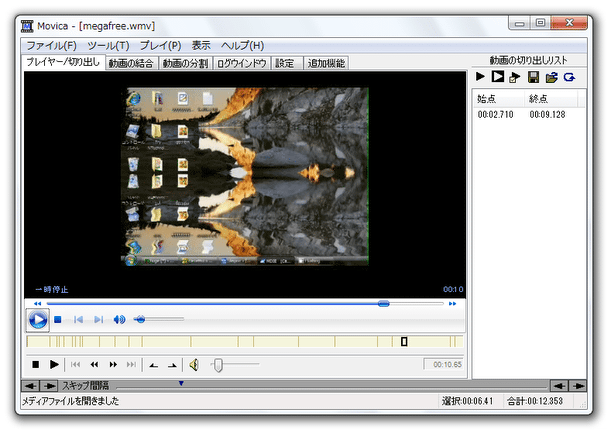The image size is (611, 433).
Task: Click the メディアファイルを開きました status message
Action: 71,401
